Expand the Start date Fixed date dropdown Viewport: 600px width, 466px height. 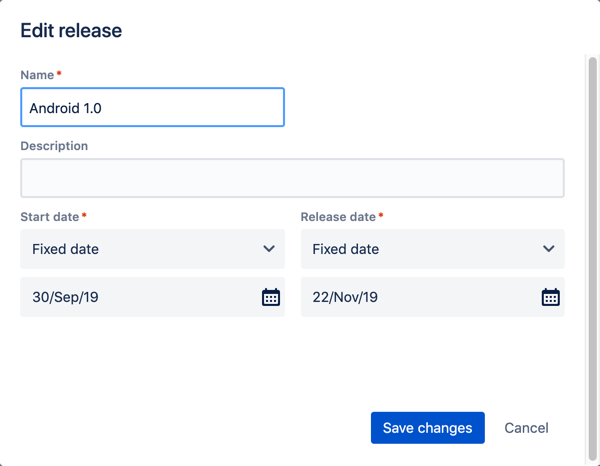[152, 249]
